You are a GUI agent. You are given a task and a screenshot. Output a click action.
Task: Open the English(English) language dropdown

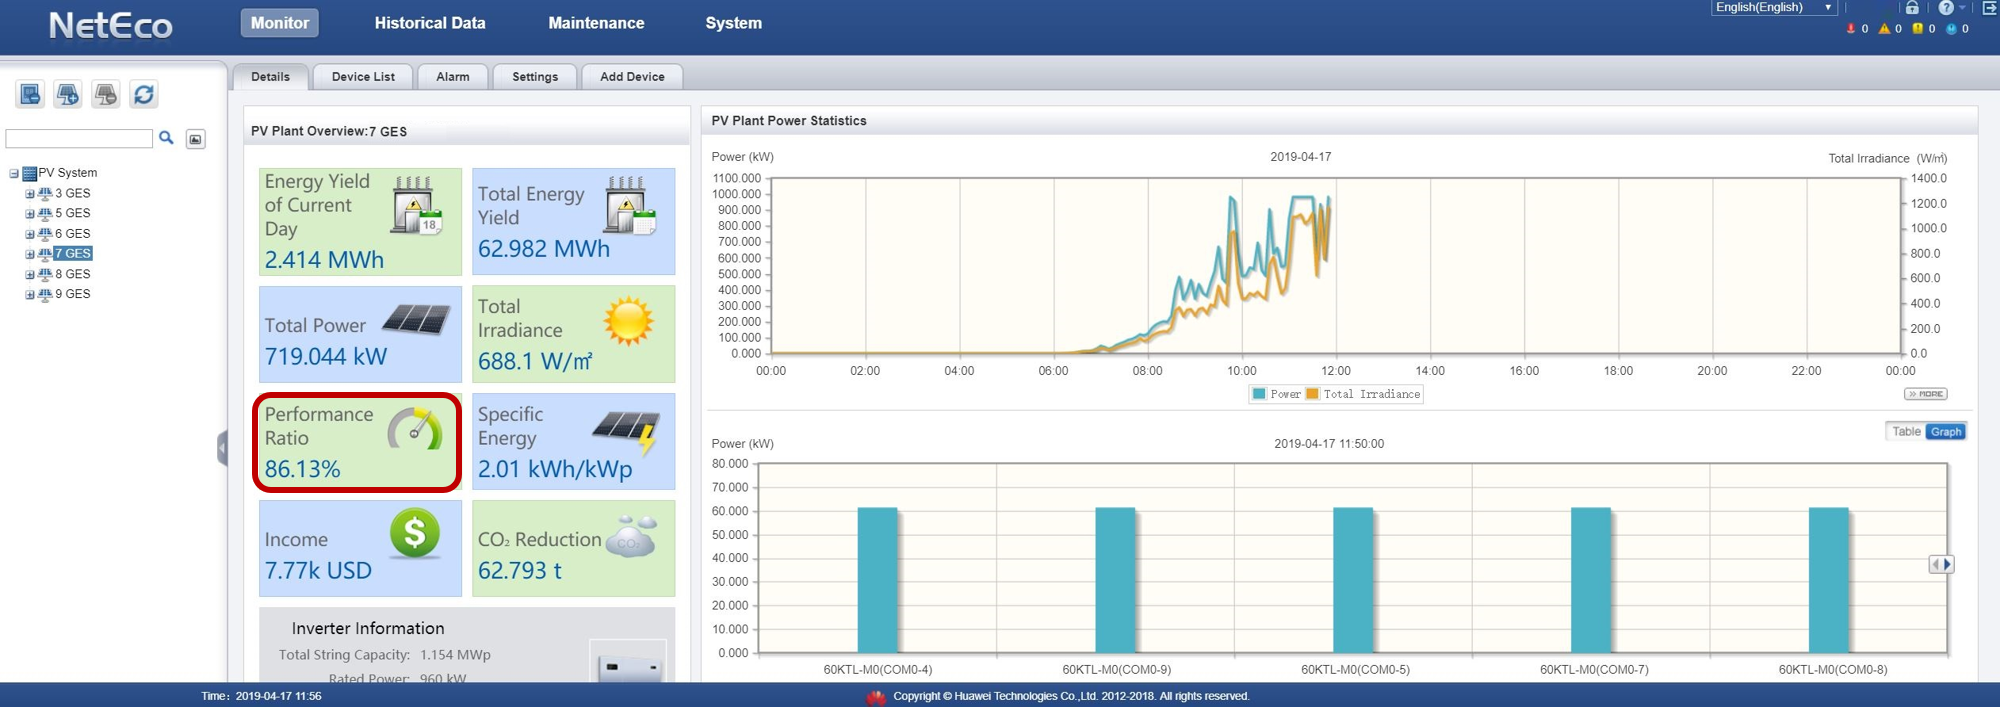(x=1775, y=8)
